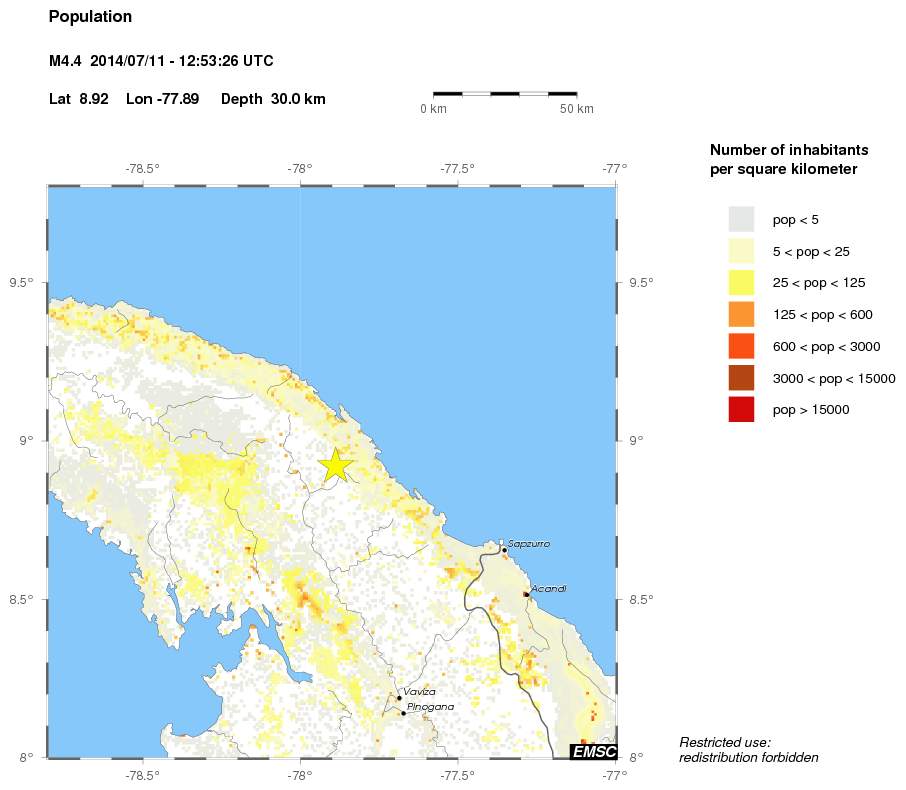Click the pale yellow '5 < pop < 25' swatch
The height and width of the screenshot is (790, 906).
[741, 251]
